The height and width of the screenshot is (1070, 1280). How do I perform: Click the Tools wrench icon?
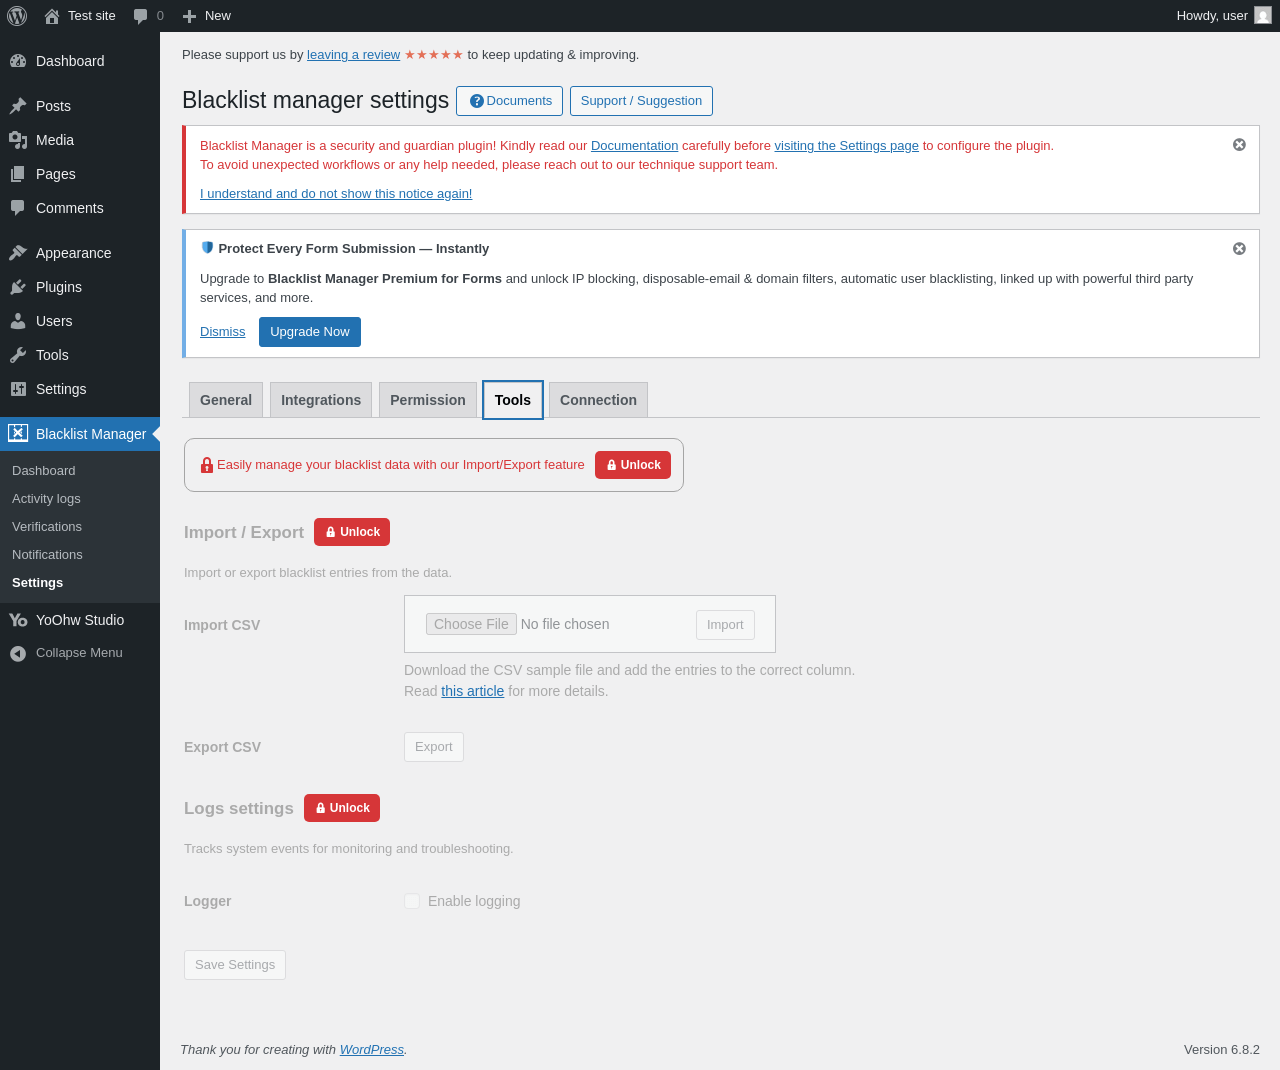coord(18,355)
